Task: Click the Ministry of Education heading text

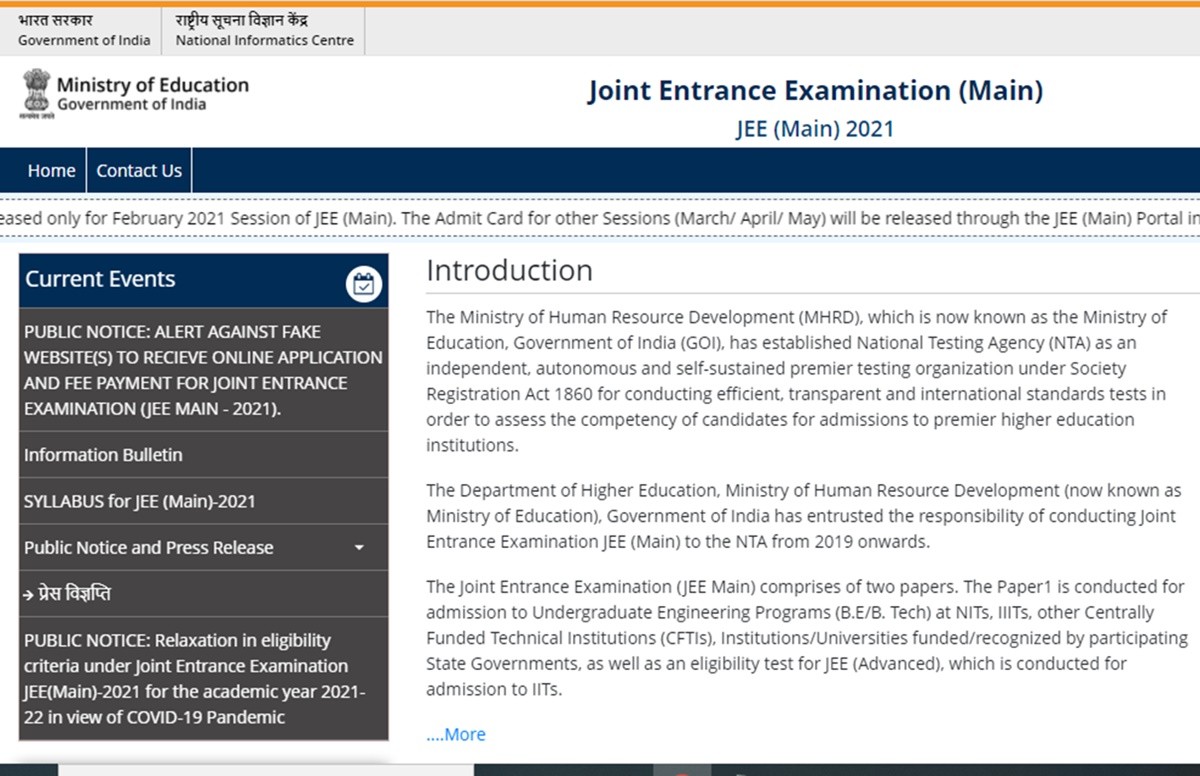Action: tap(152, 86)
